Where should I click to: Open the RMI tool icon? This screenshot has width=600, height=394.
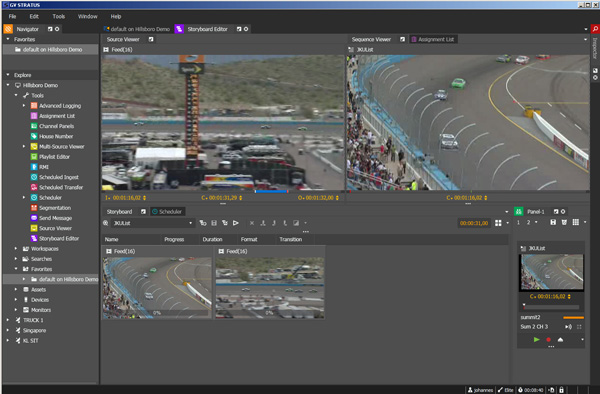tap(34, 167)
